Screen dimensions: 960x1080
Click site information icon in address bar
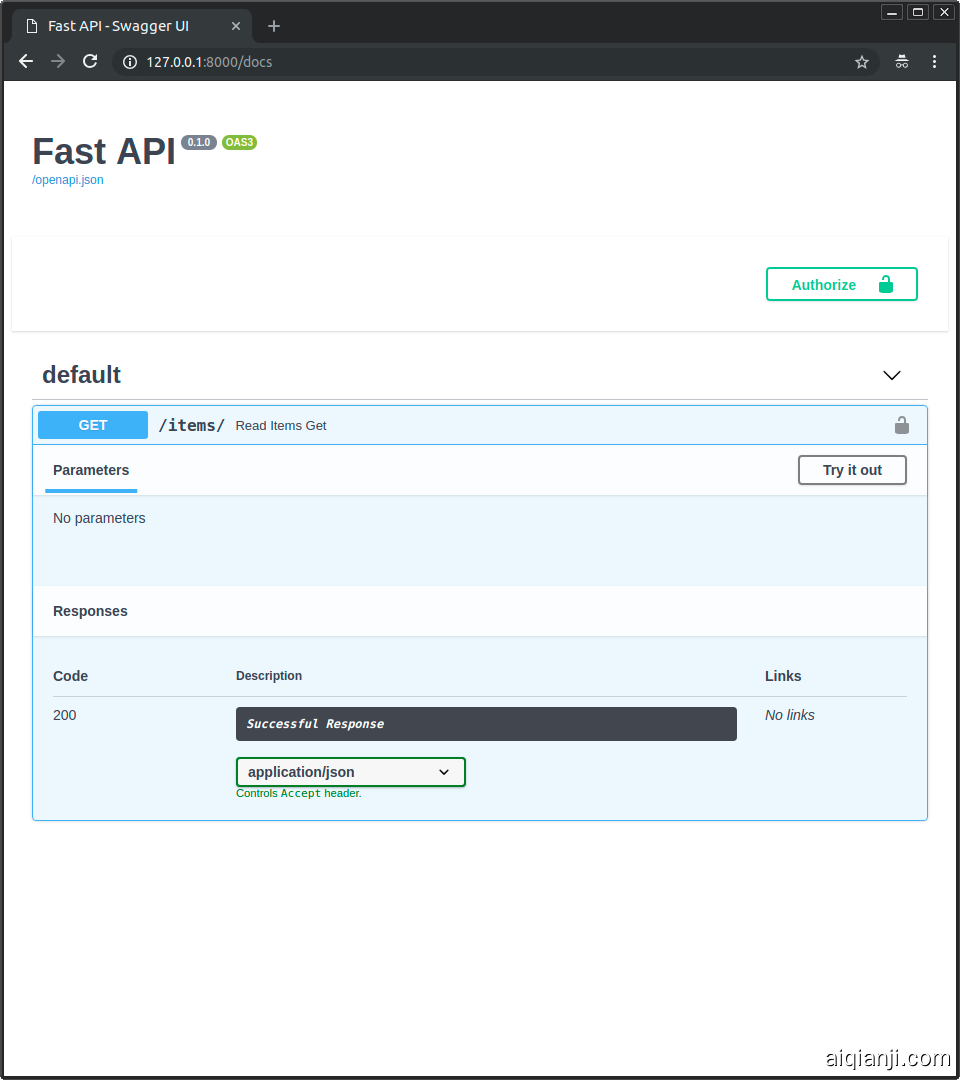click(129, 62)
